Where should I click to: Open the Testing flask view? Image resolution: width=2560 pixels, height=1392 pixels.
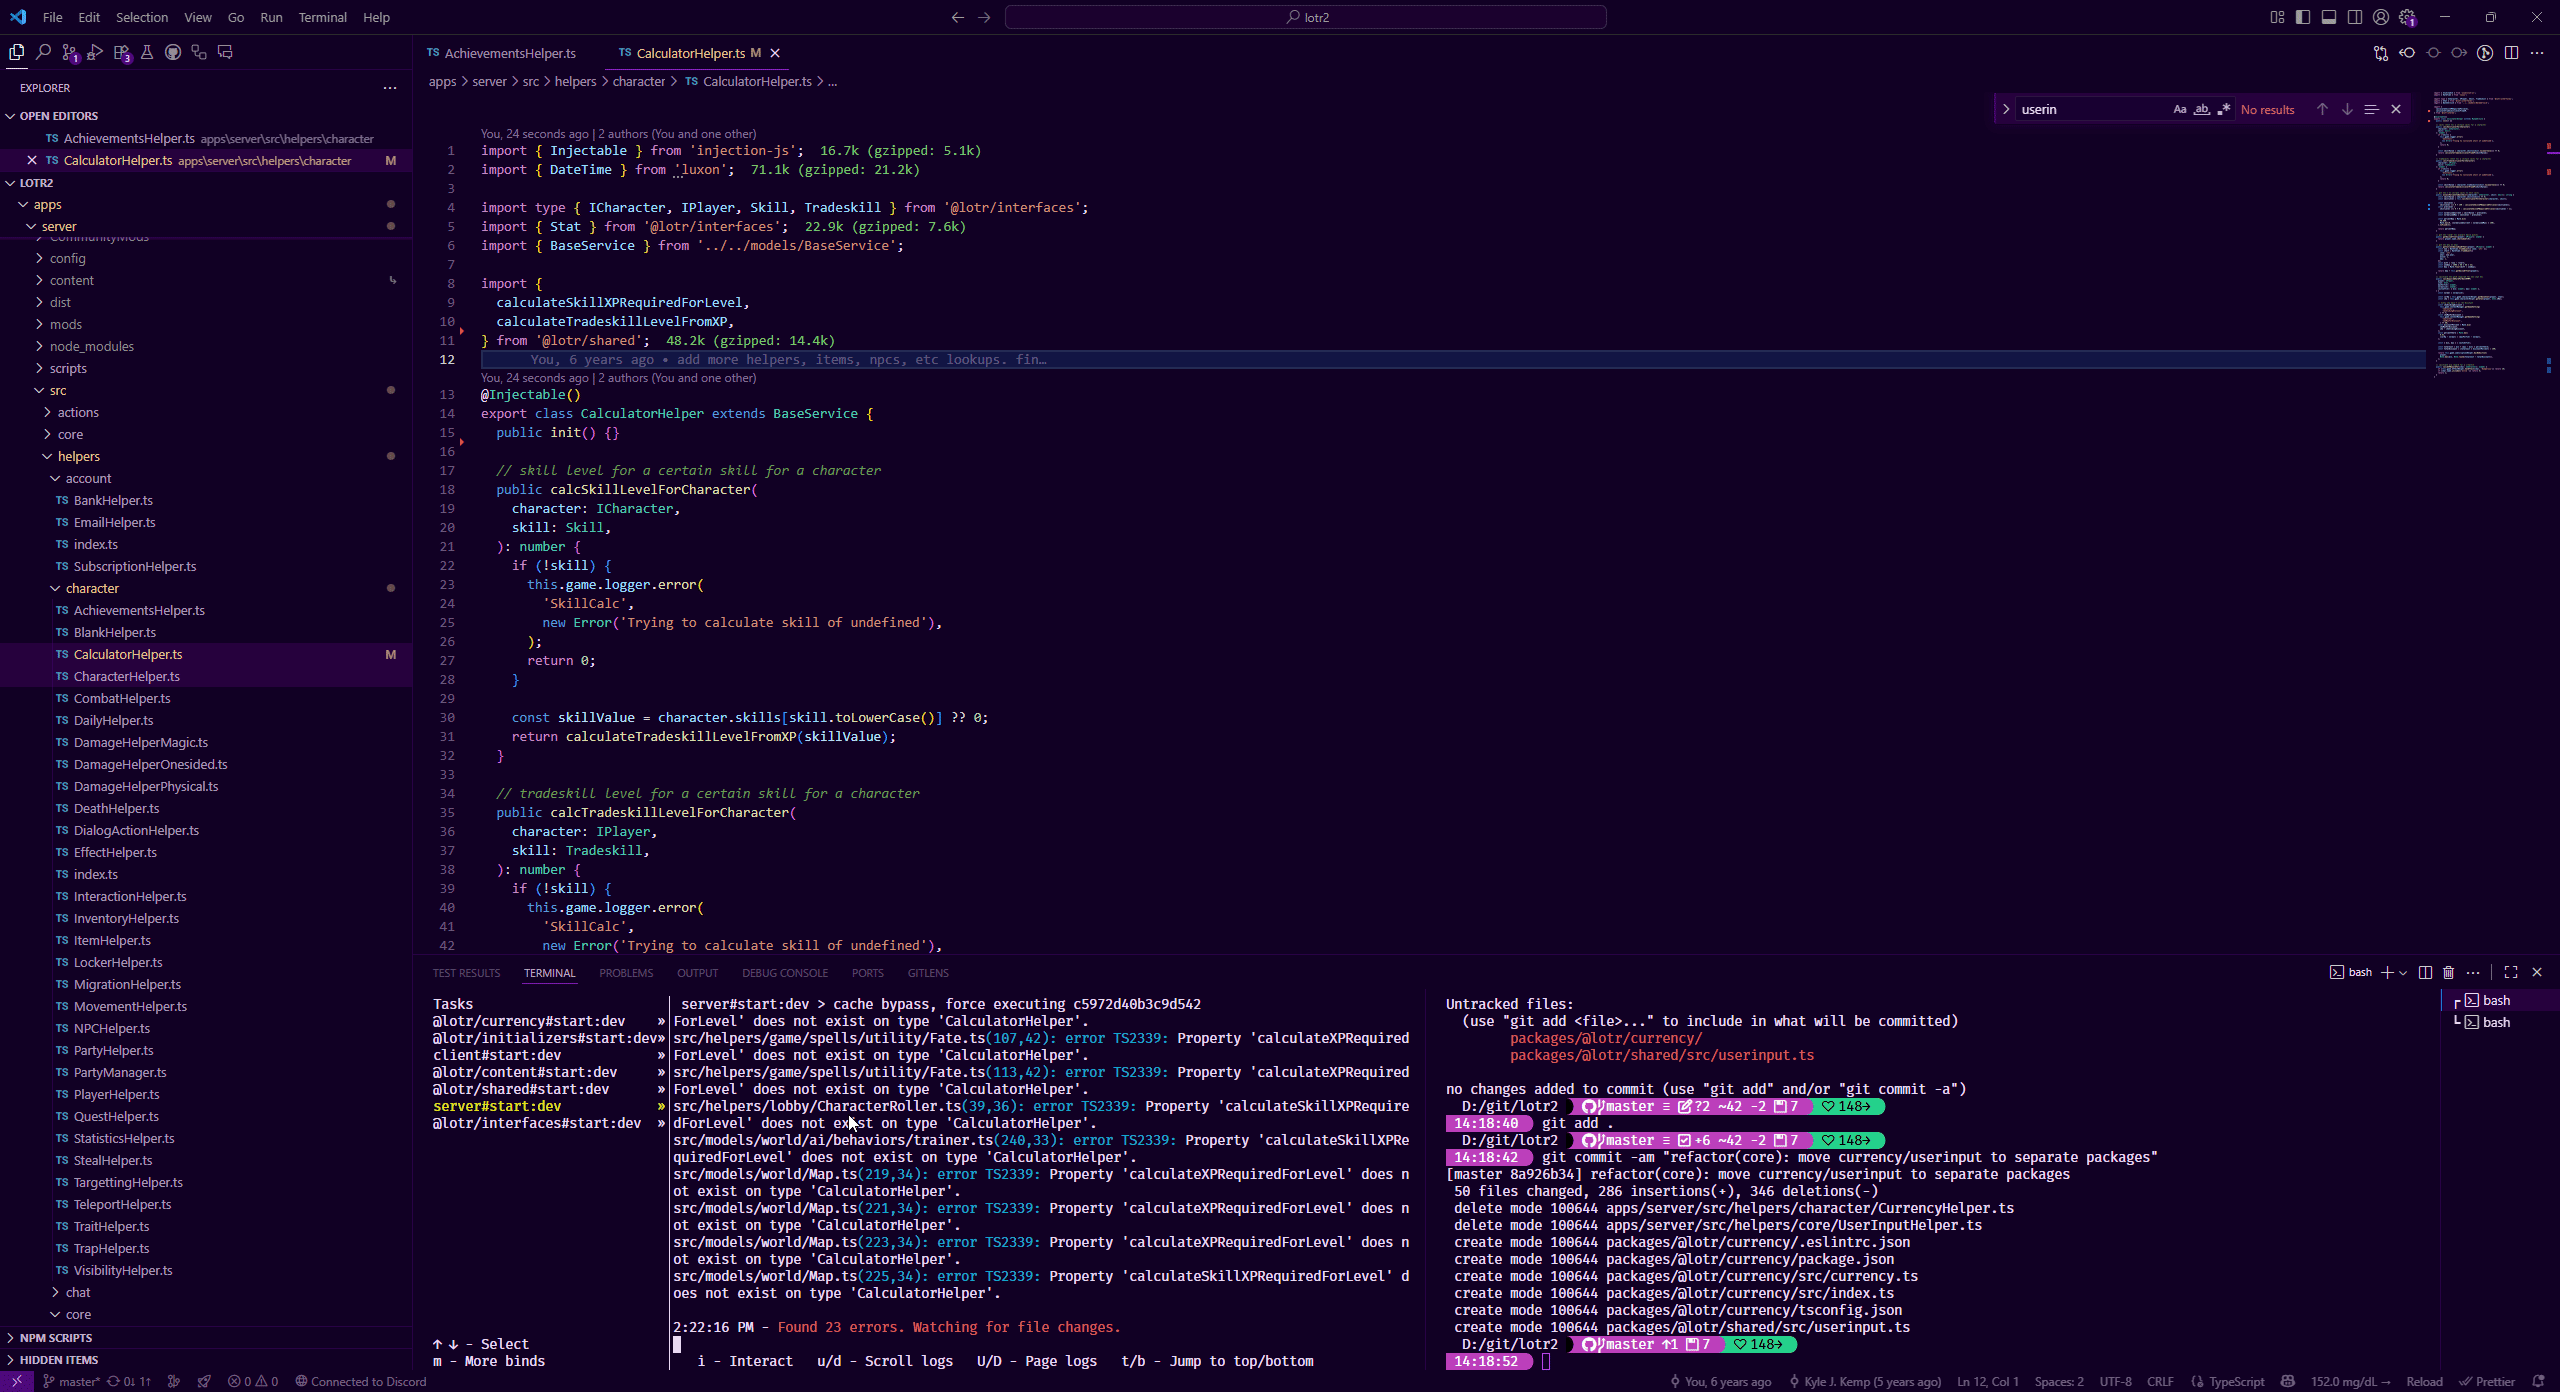click(x=147, y=53)
